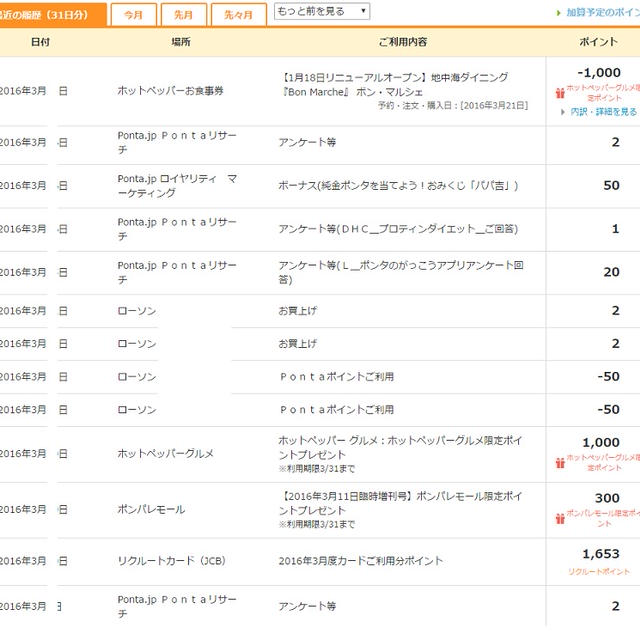
Task: Click the 1,653 points value
Action: (x=601, y=554)
